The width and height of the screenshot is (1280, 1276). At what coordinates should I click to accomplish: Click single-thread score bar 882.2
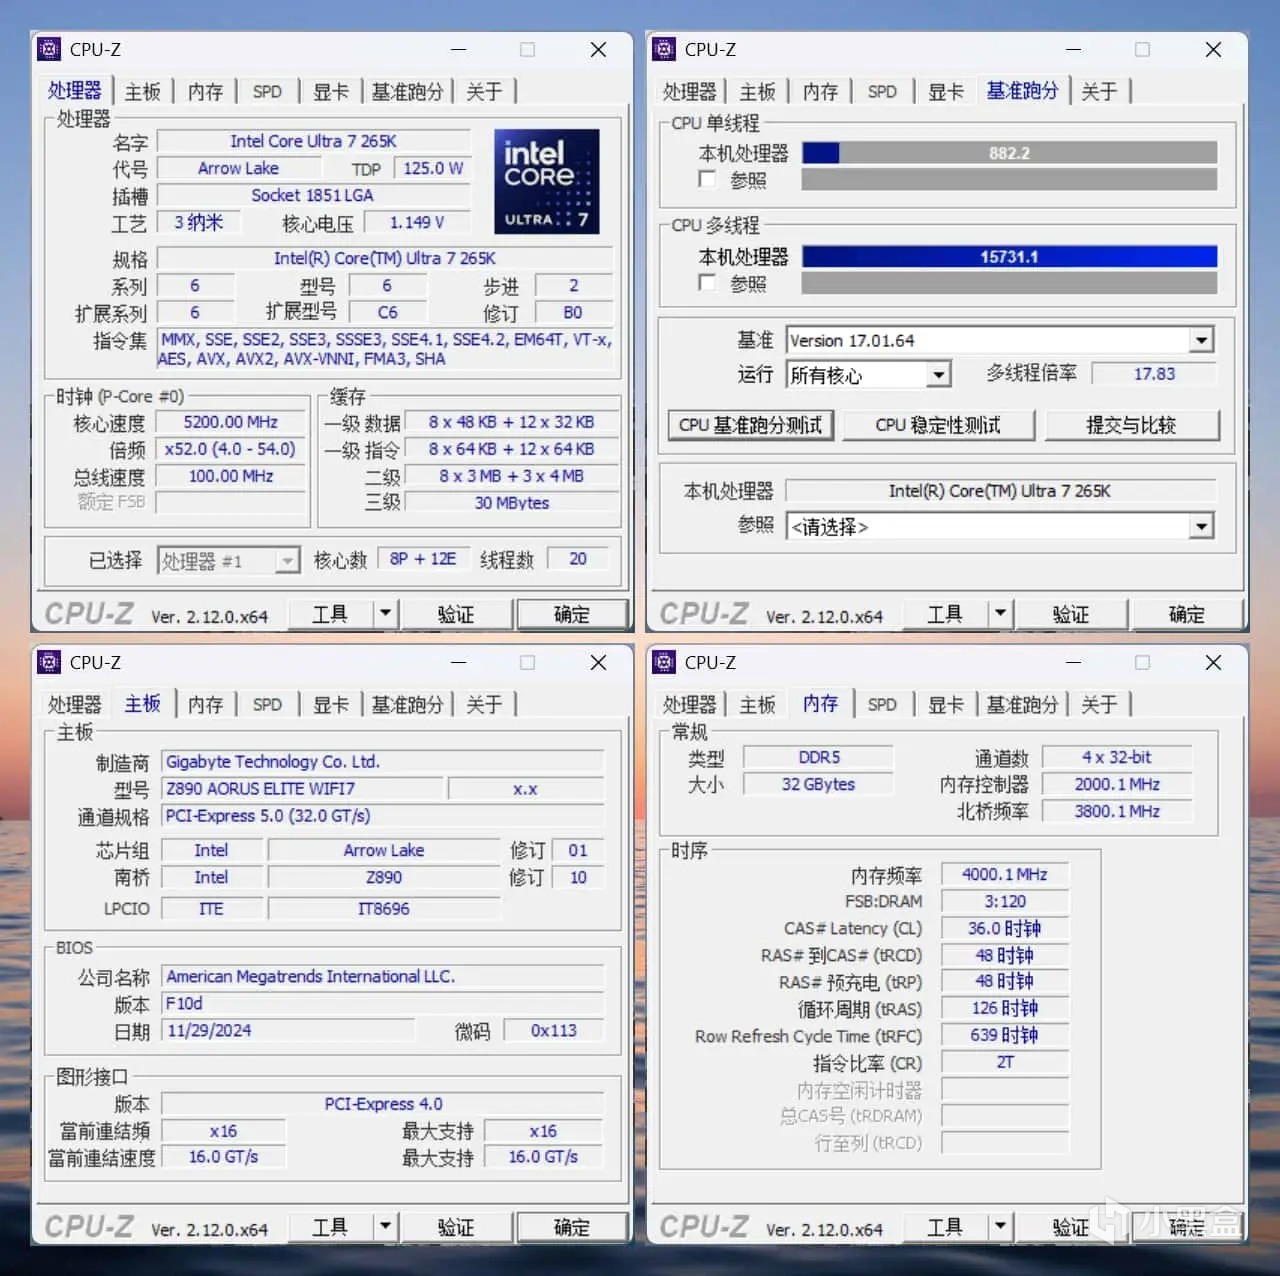coord(1009,153)
